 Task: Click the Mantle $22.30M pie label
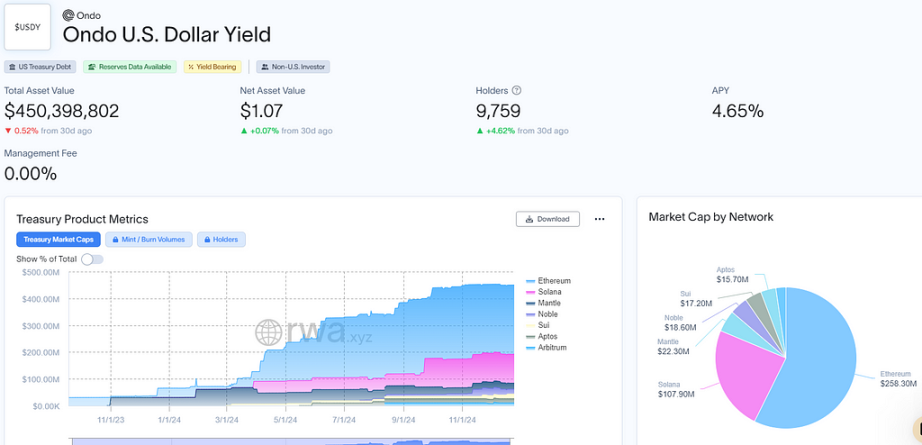coord(673,347)
